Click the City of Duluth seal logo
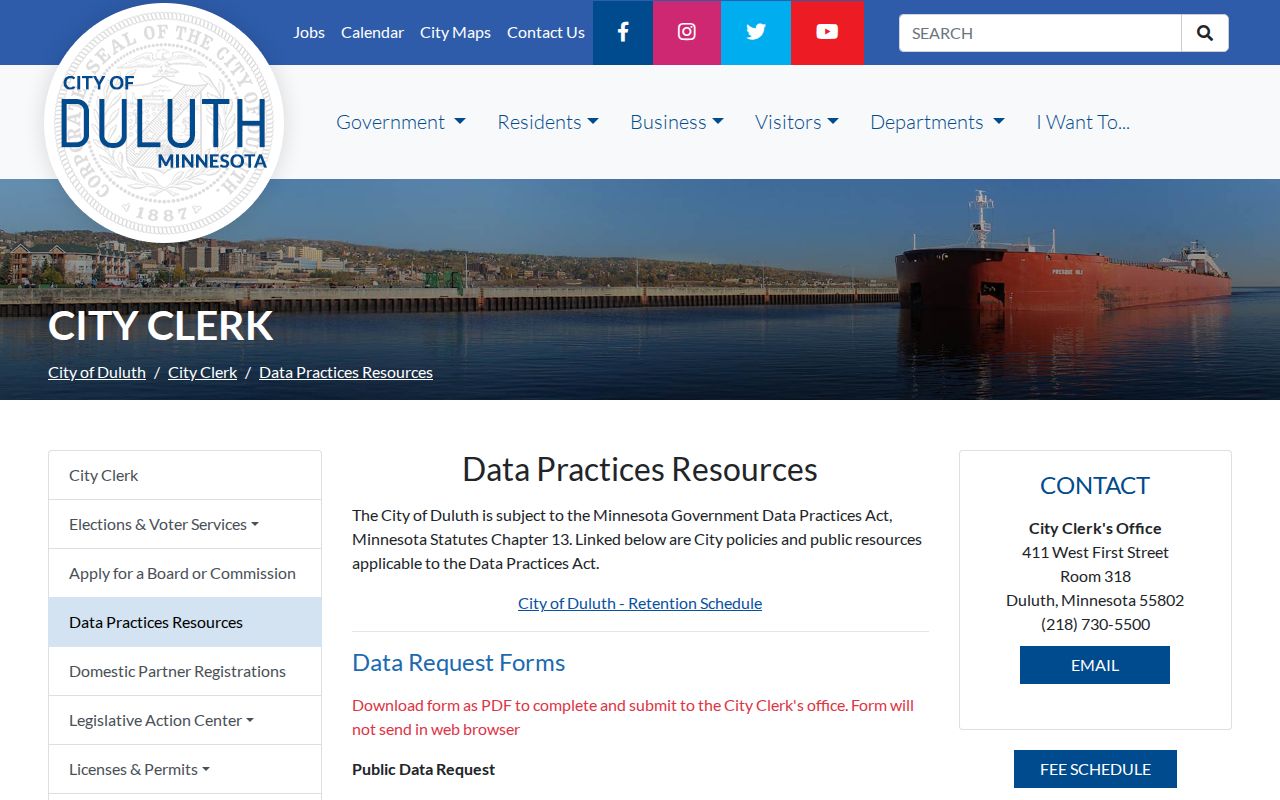This screenshot has width=1280, height=800. pyautogui.click(x=164, y=122)
